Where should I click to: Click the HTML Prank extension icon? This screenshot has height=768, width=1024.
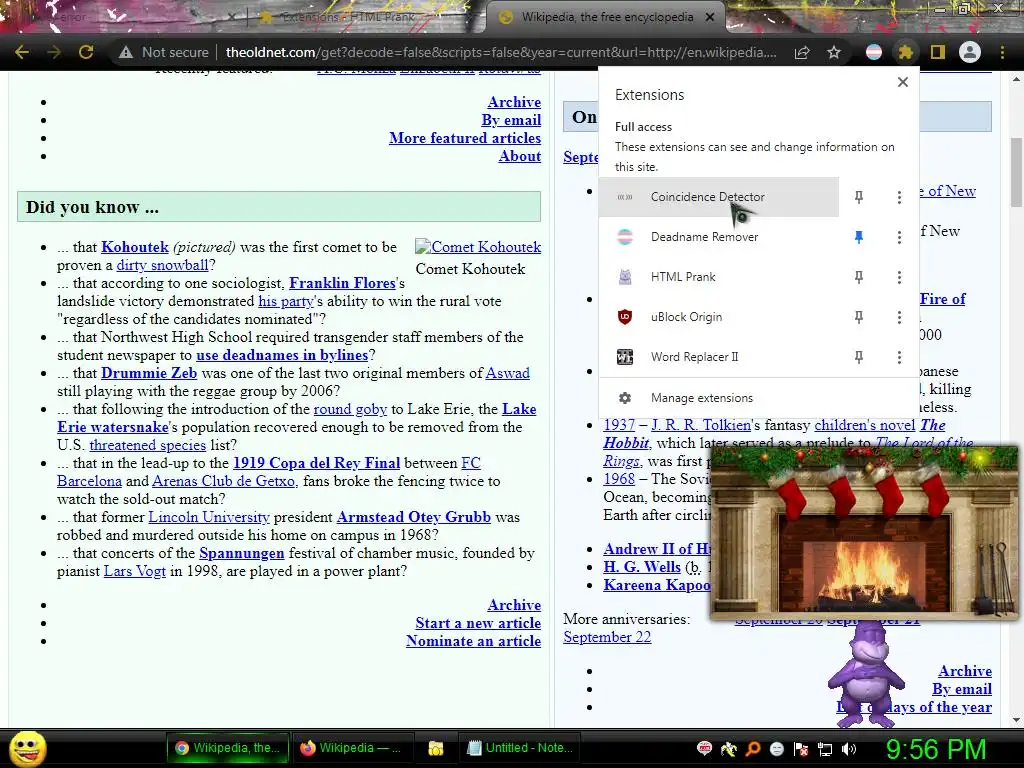(x=625, y=277)
